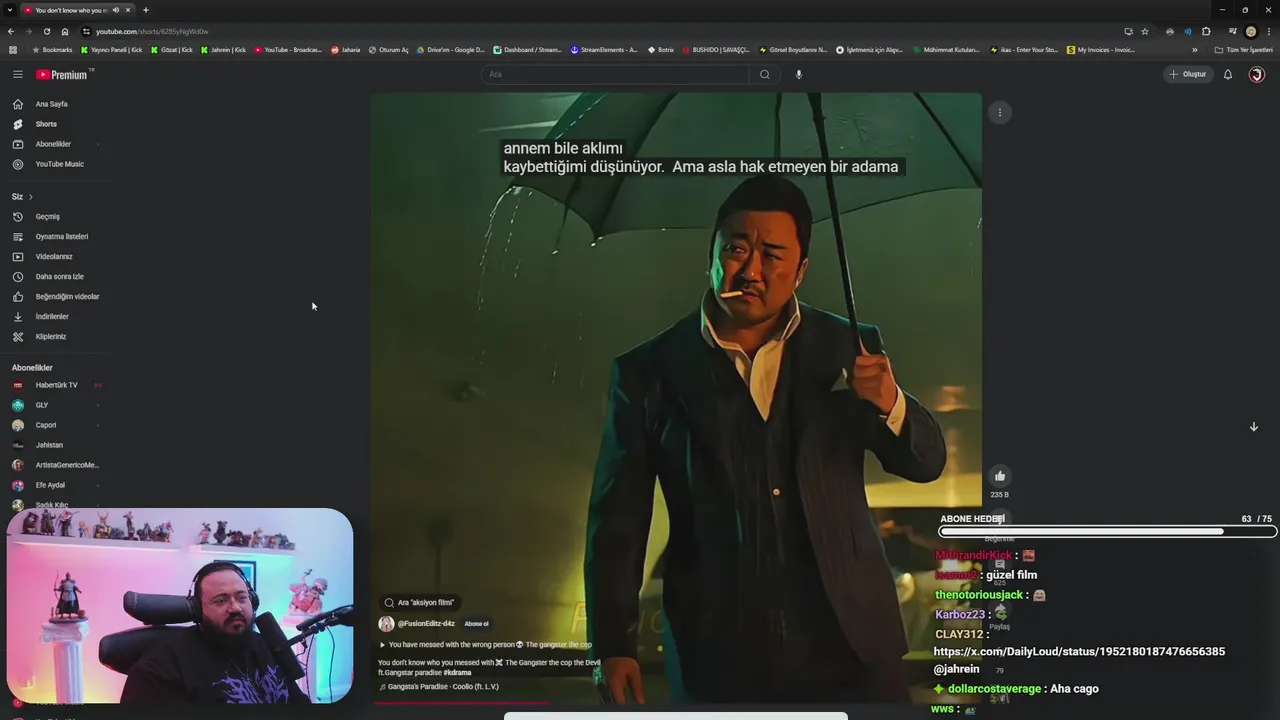Open YouTube notifications bell
This screenshot has width=1280, height=720.
tap(1228, 74)
